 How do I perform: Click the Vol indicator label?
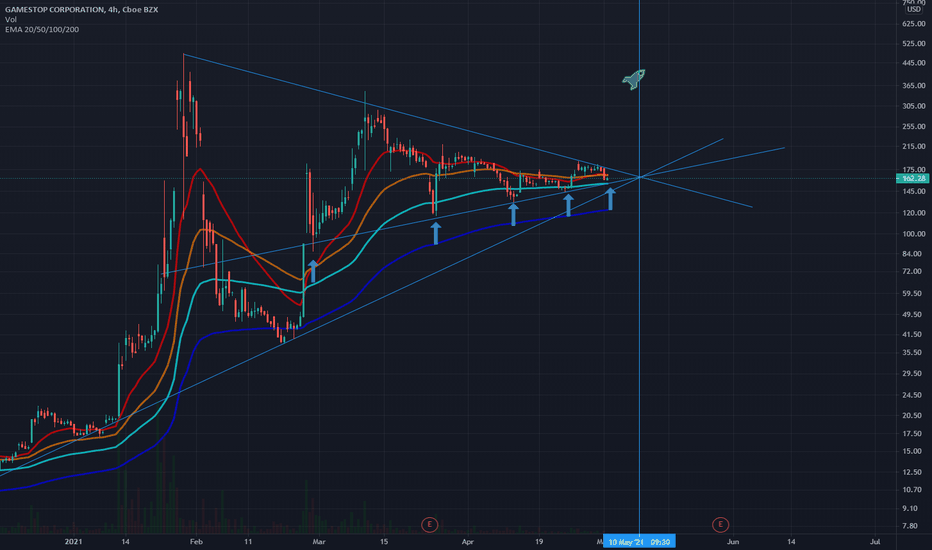click(x=11, y=20)
